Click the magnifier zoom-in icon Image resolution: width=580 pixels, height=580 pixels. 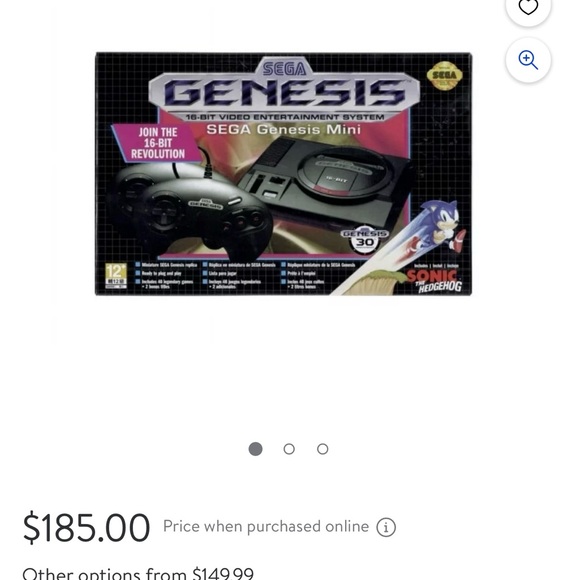(528, 60)
